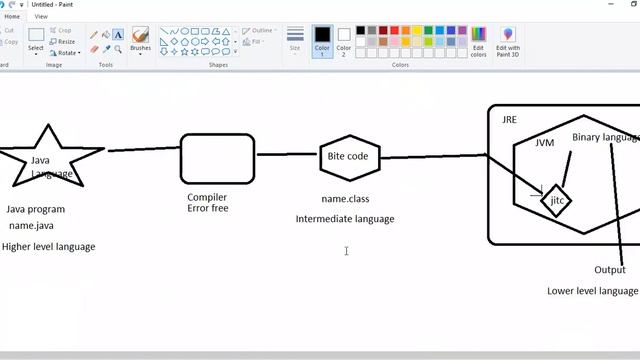Switch to the View ribbon tab
The width and height of the screenshot is (640, 360).
coord(41,16)
